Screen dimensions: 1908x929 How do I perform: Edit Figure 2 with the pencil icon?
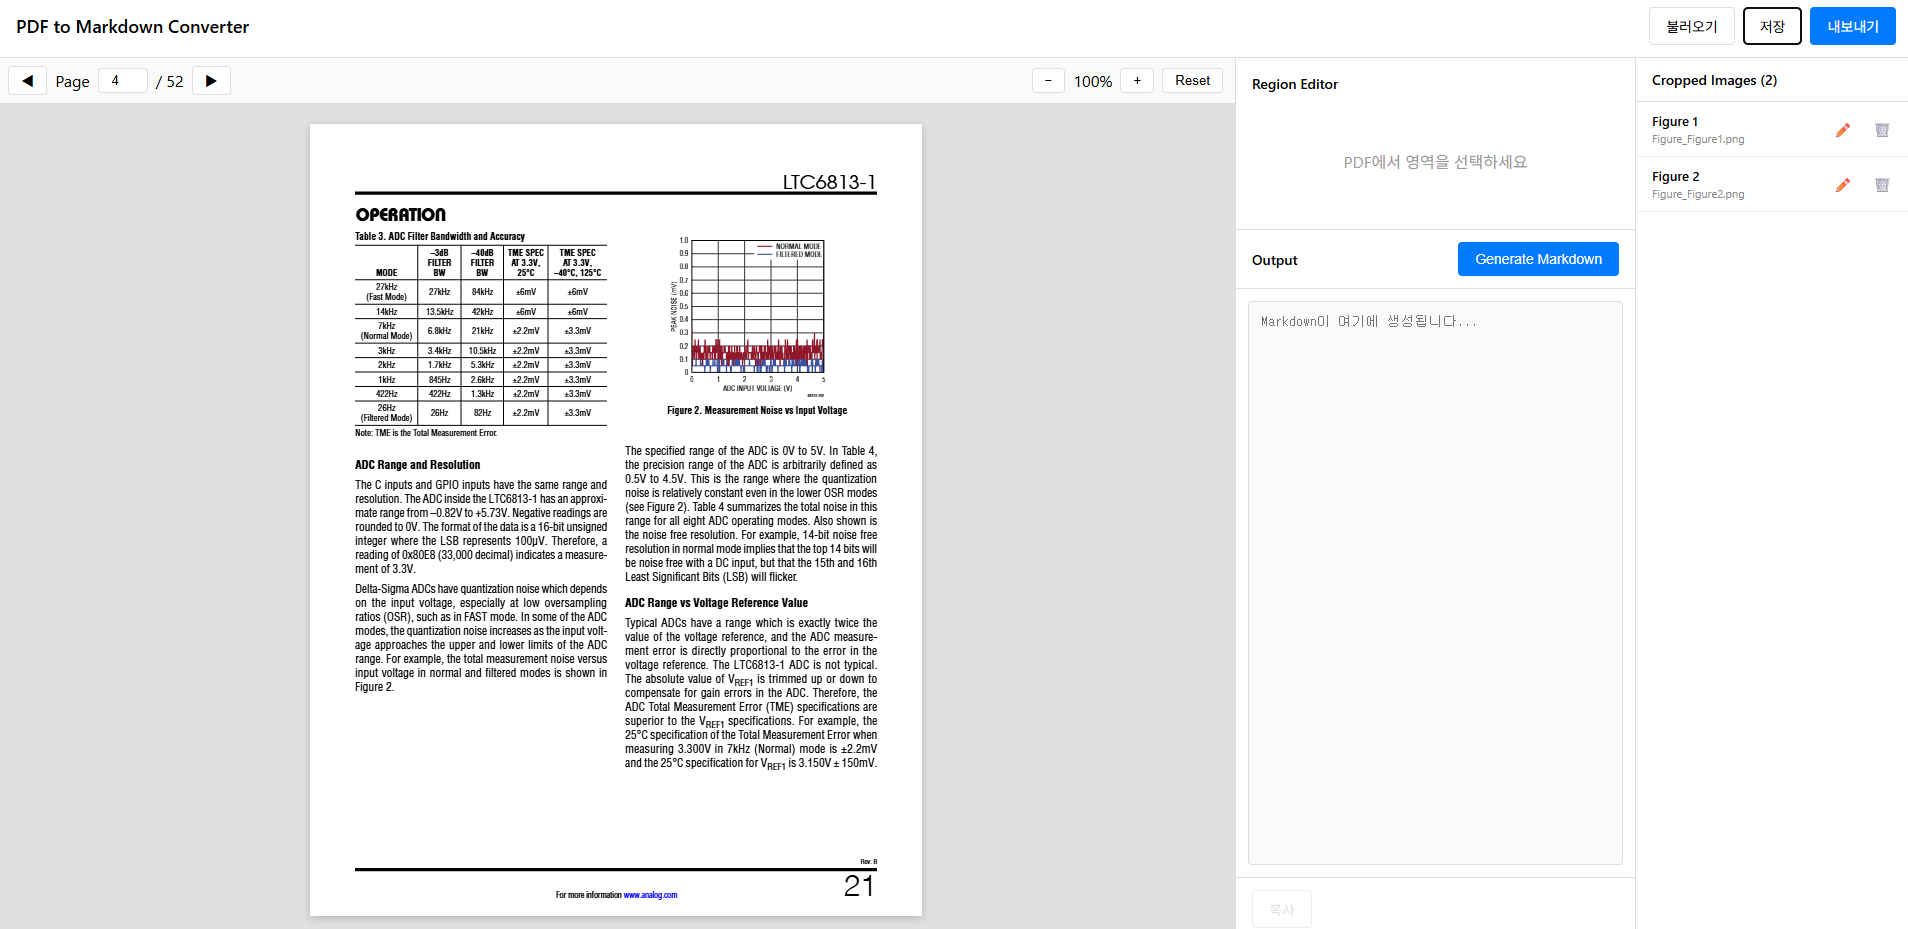pos(1842,185)
